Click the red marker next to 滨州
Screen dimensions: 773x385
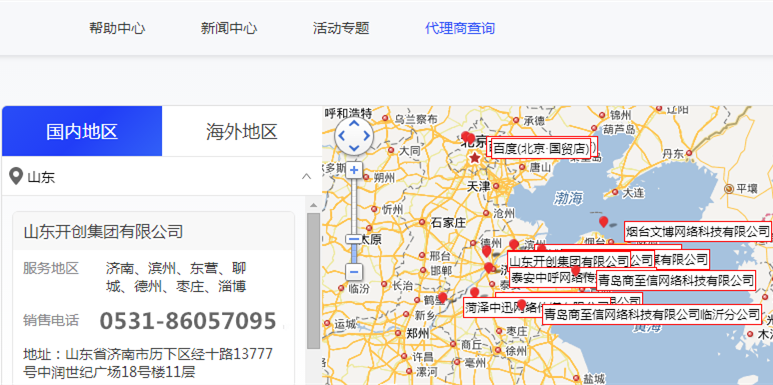(x=514, y=244)
